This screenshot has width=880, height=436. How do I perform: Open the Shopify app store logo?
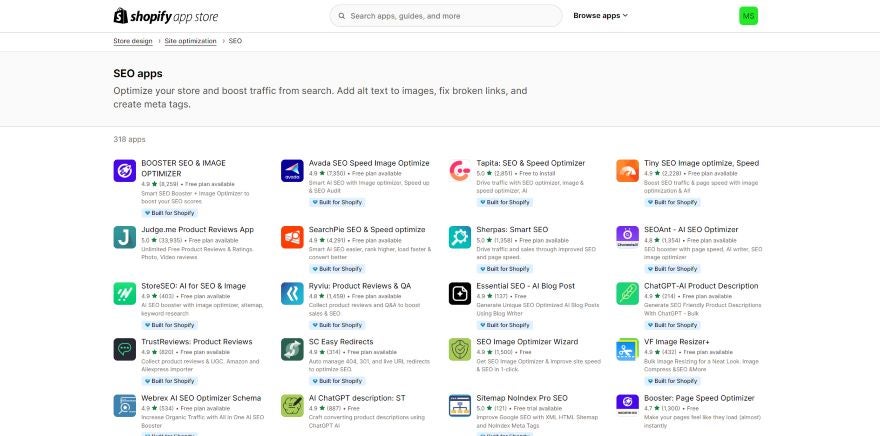tap(166, 16)
